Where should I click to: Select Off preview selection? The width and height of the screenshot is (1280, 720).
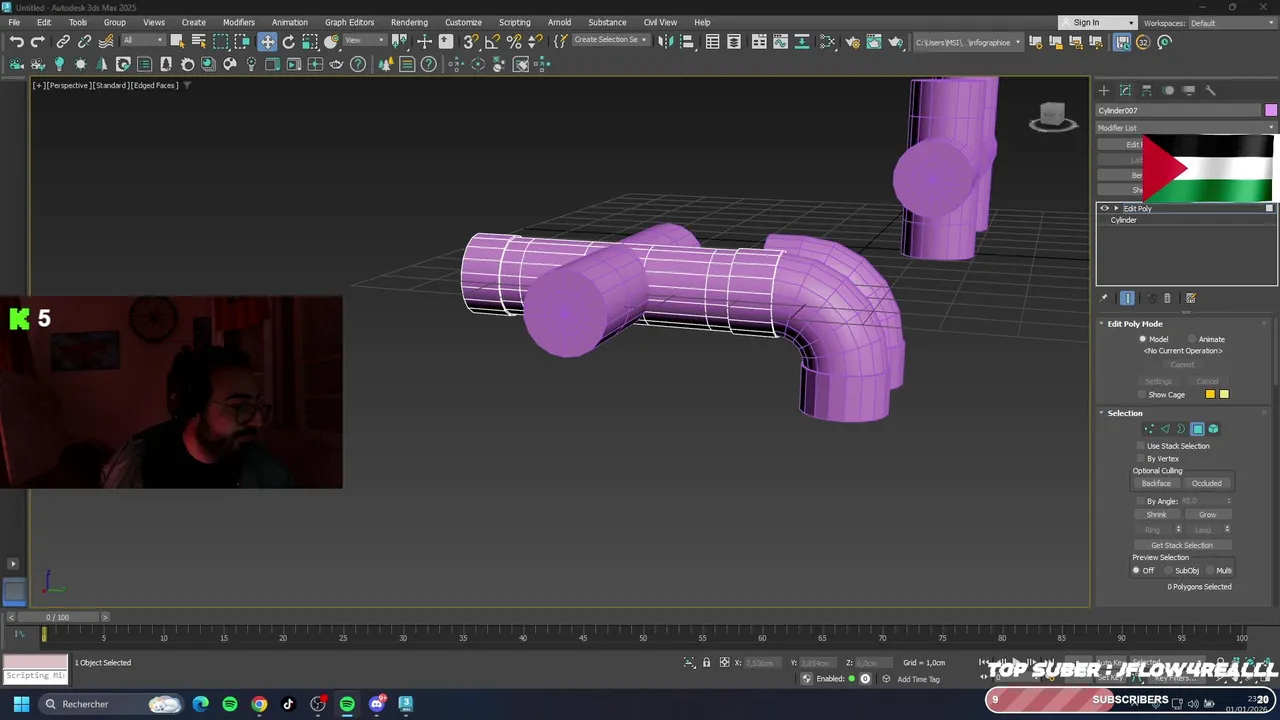1136,570
